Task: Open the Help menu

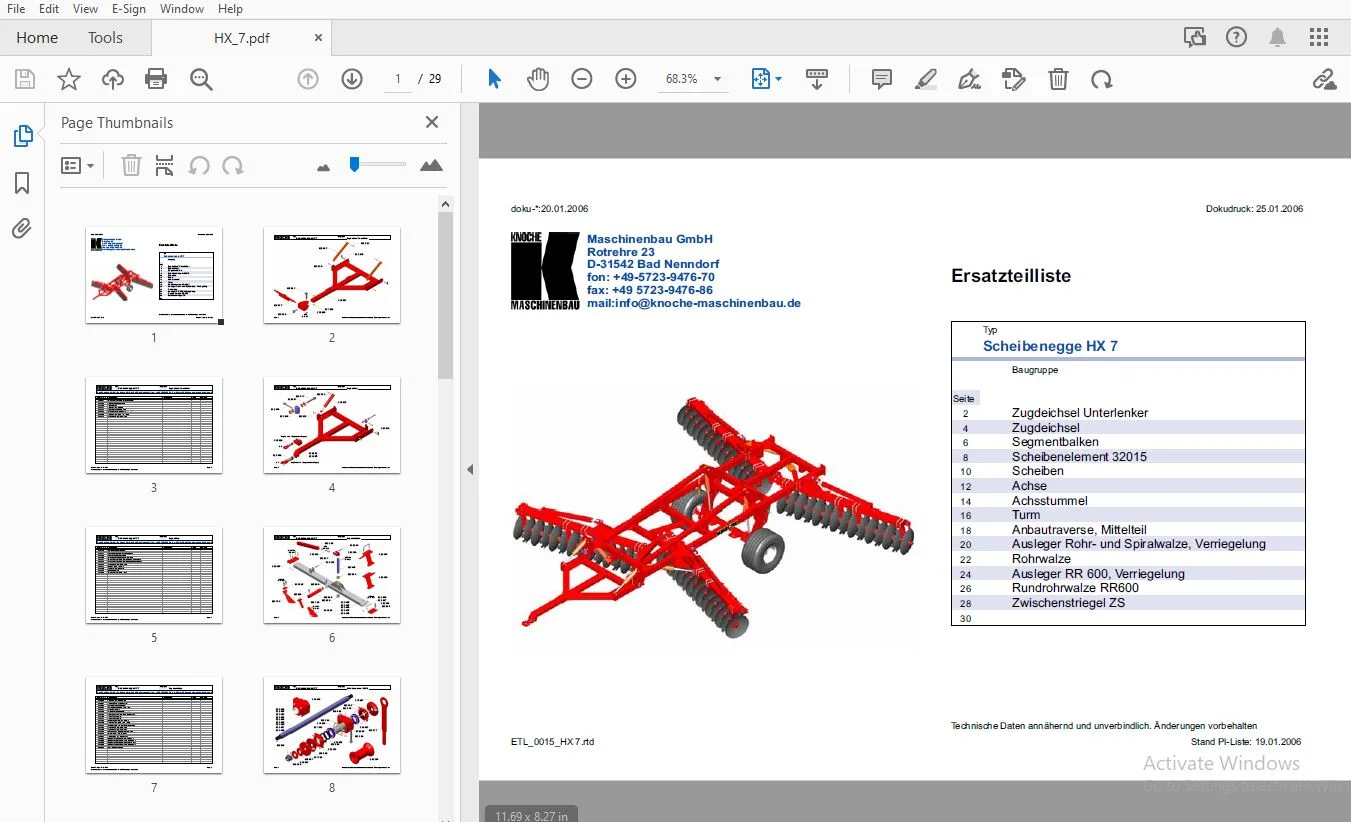Action: pyautogui.click(x=230, y=9)
